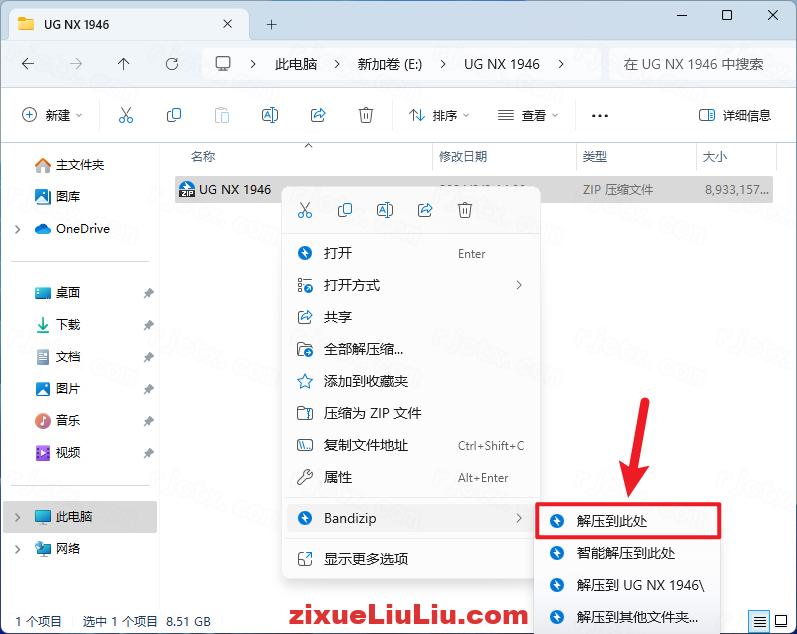This screenshot has width=797, height=634.
Task: Choose 复制文件地址 in the context menu
Action: coord(411,445)
